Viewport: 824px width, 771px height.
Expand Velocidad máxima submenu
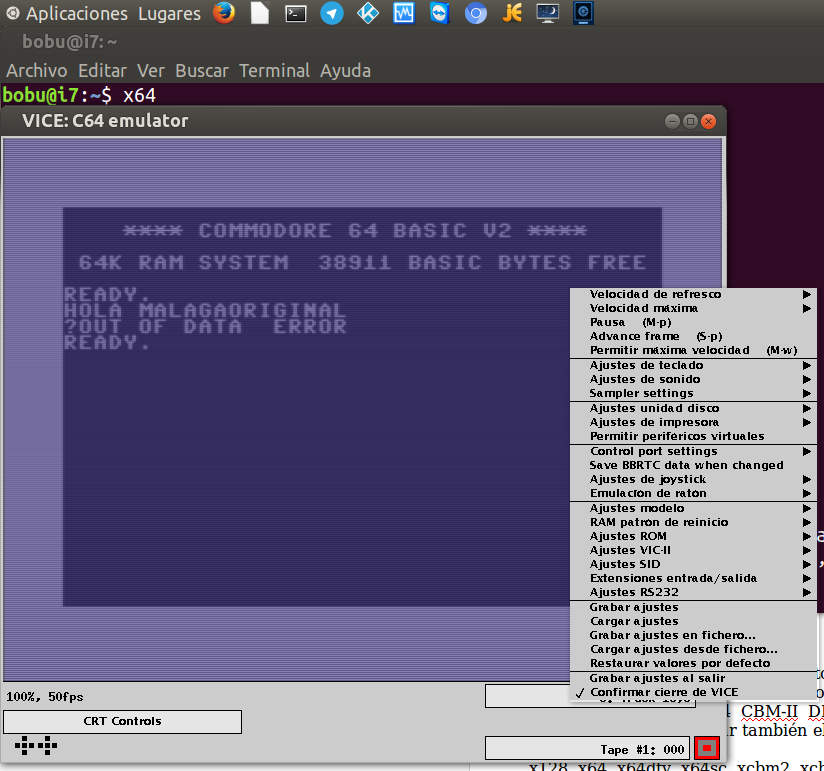693,308
